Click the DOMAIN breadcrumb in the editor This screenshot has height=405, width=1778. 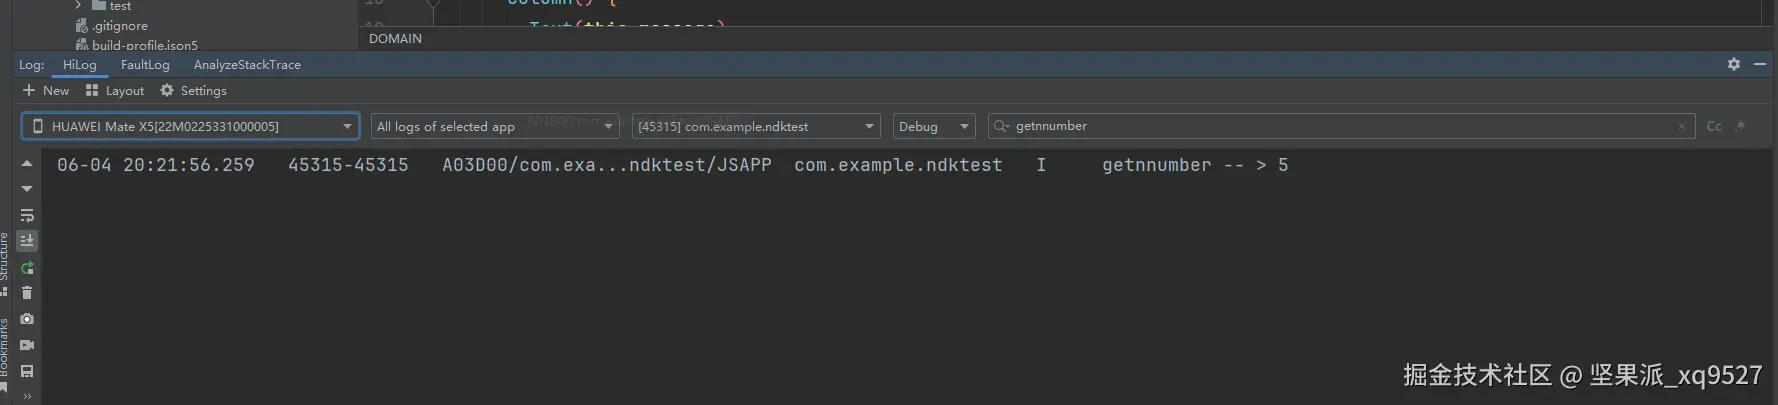coord(395,39)
